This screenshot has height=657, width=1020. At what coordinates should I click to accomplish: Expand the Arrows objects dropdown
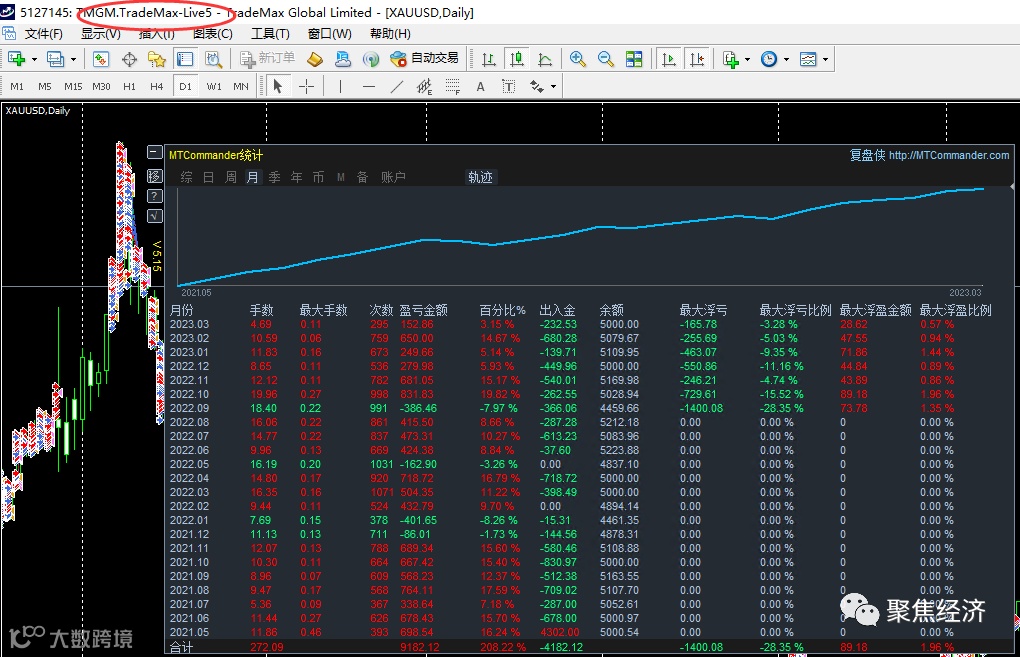(x=554, y=87)
